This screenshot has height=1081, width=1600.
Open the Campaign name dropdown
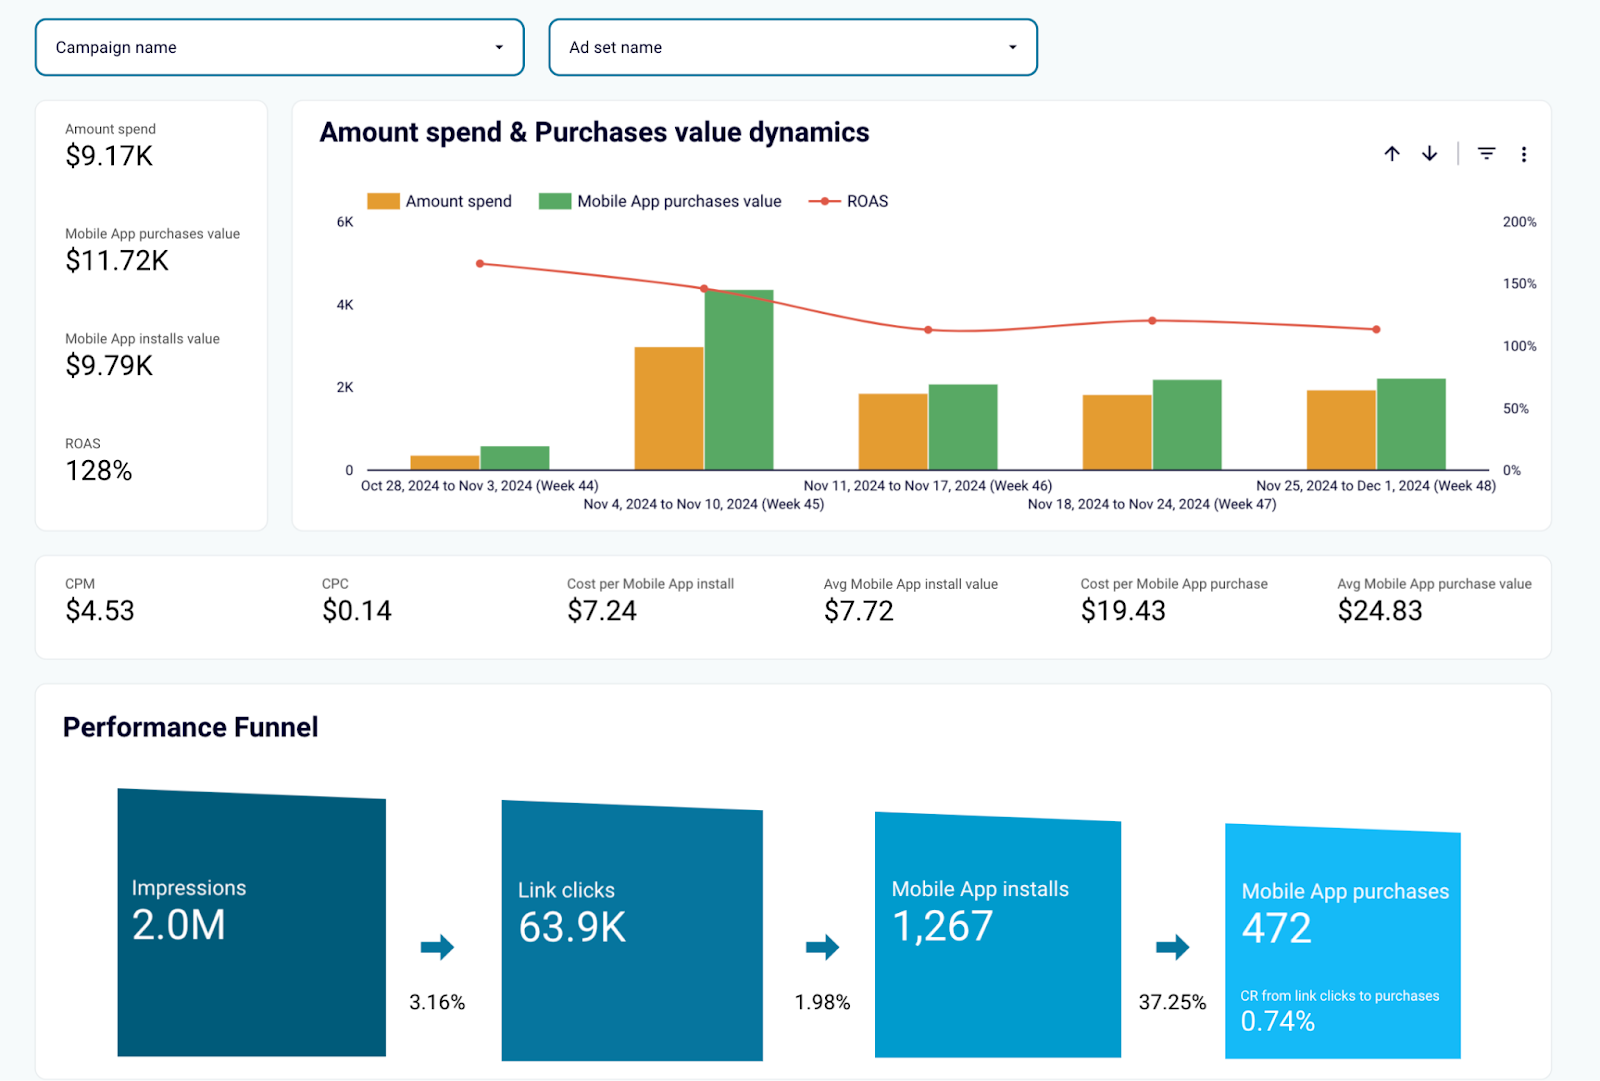pyautogui.click(x=280, y=47)
